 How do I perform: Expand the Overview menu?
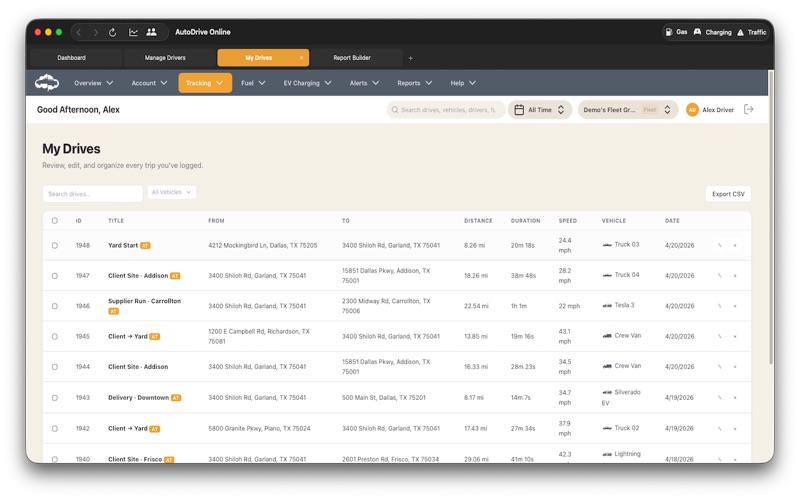[94, 83]
